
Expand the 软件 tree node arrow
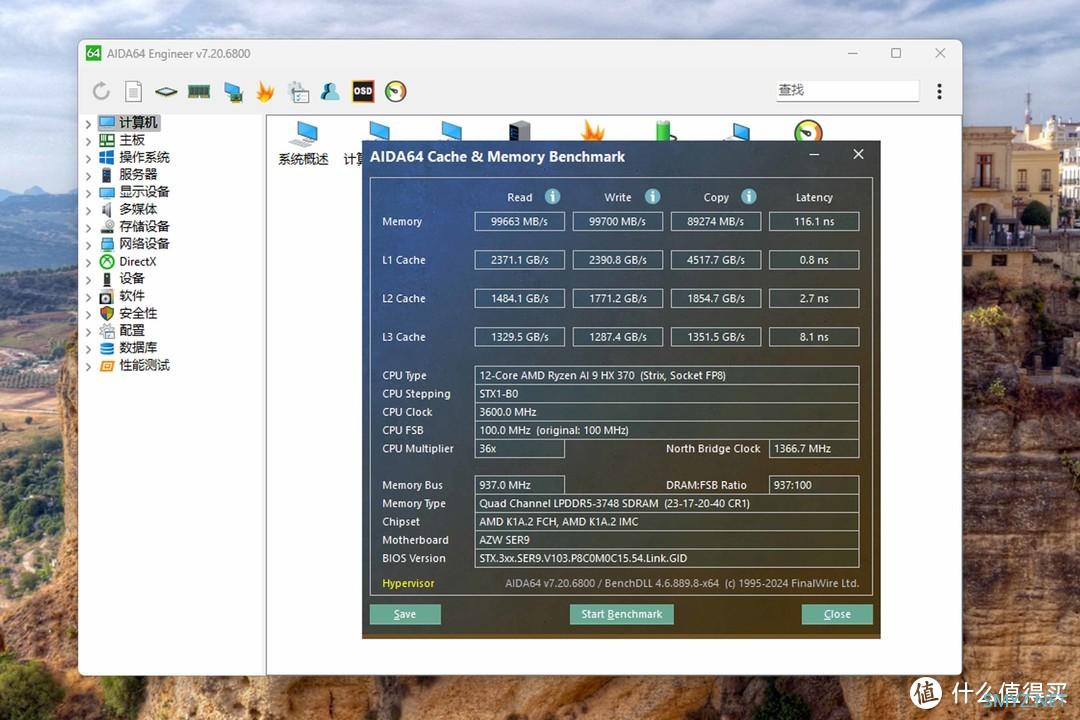tap(88, 297)
